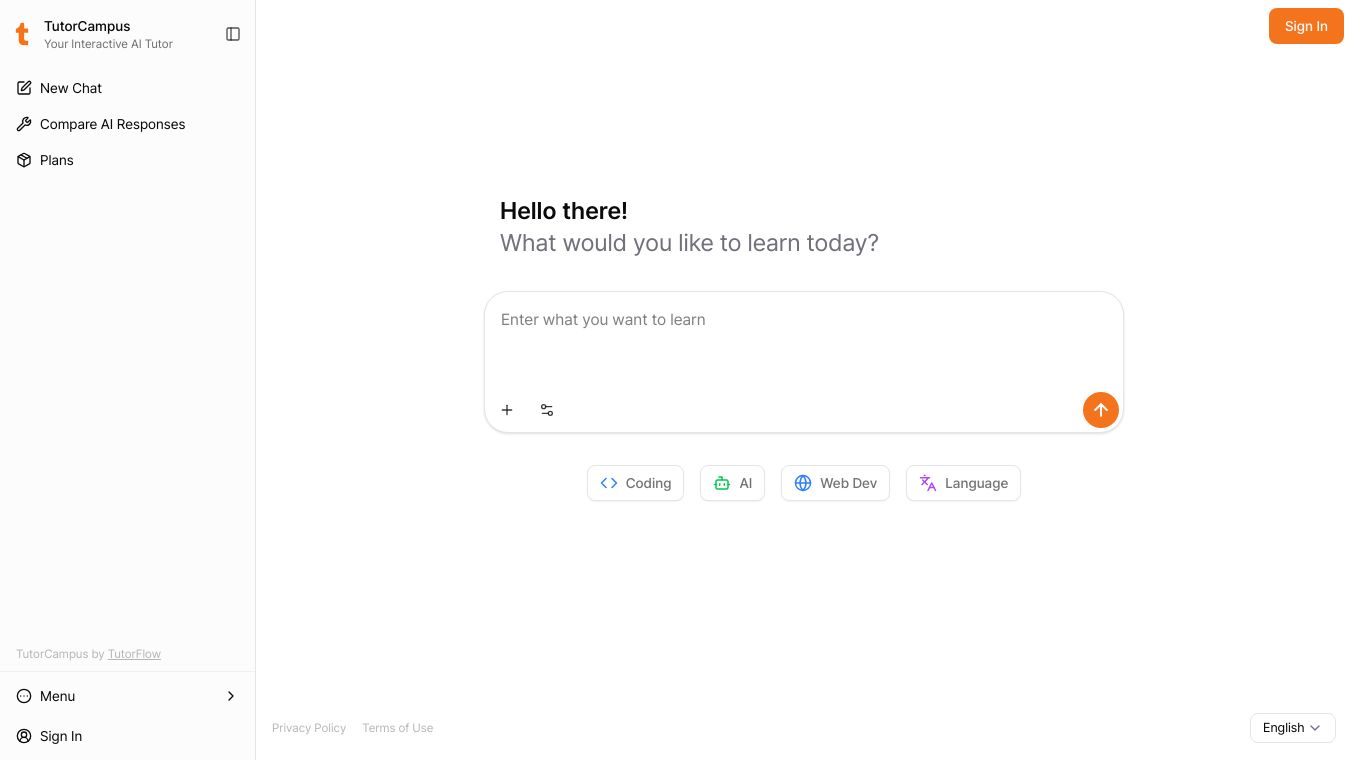1352x760 pixels.
Task: Choose the Web Dev suggestion chip
Action: coord(835,483)
